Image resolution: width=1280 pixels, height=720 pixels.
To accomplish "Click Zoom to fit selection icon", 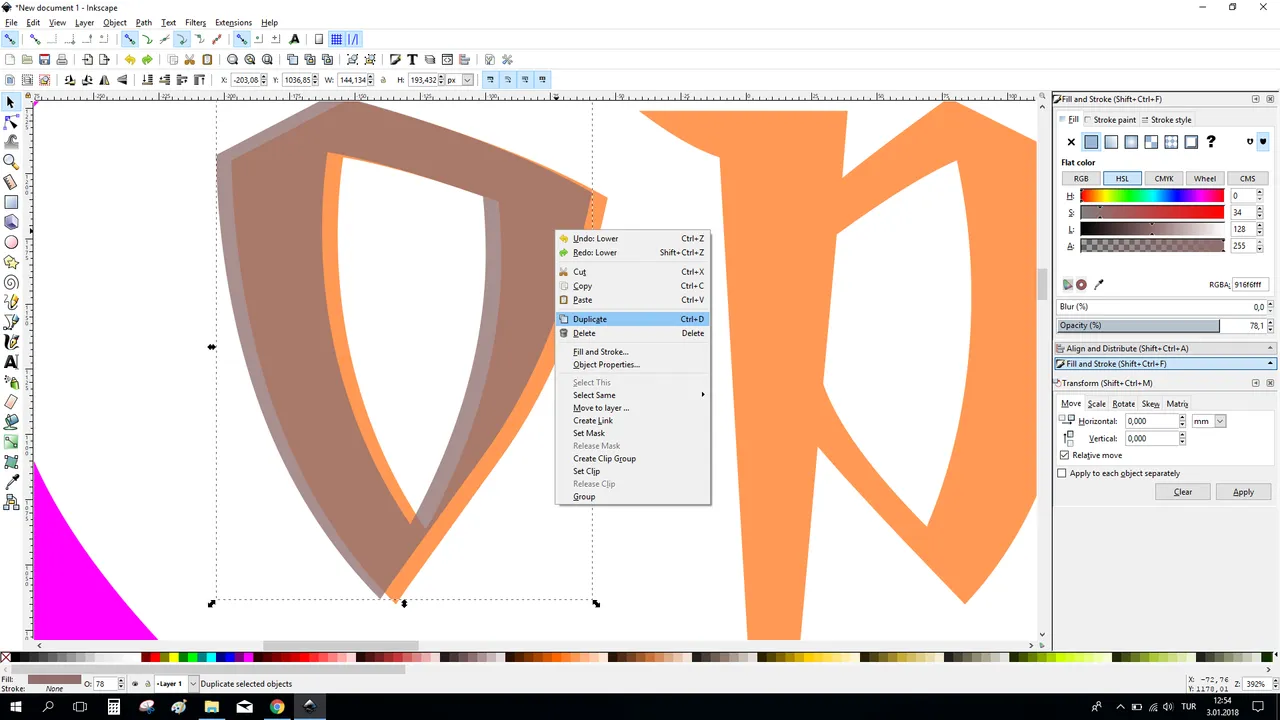I will click(232, 60).
